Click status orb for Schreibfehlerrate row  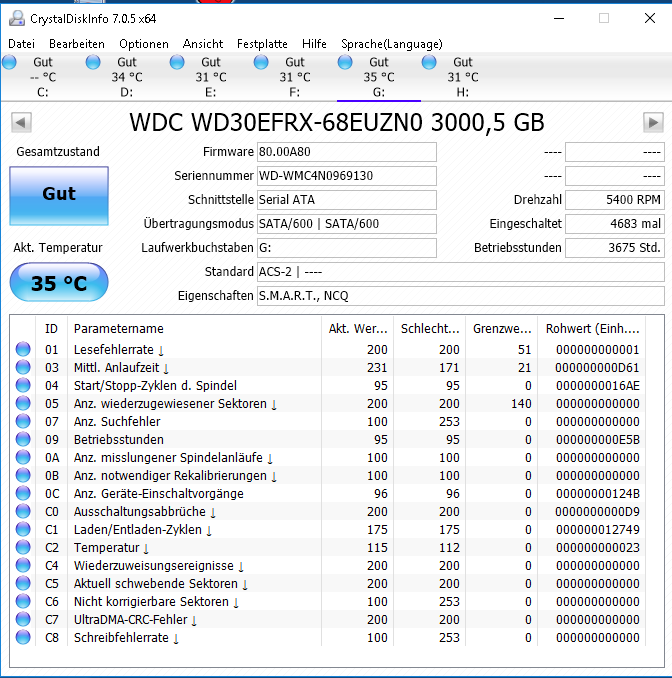[x=23, y=638]
